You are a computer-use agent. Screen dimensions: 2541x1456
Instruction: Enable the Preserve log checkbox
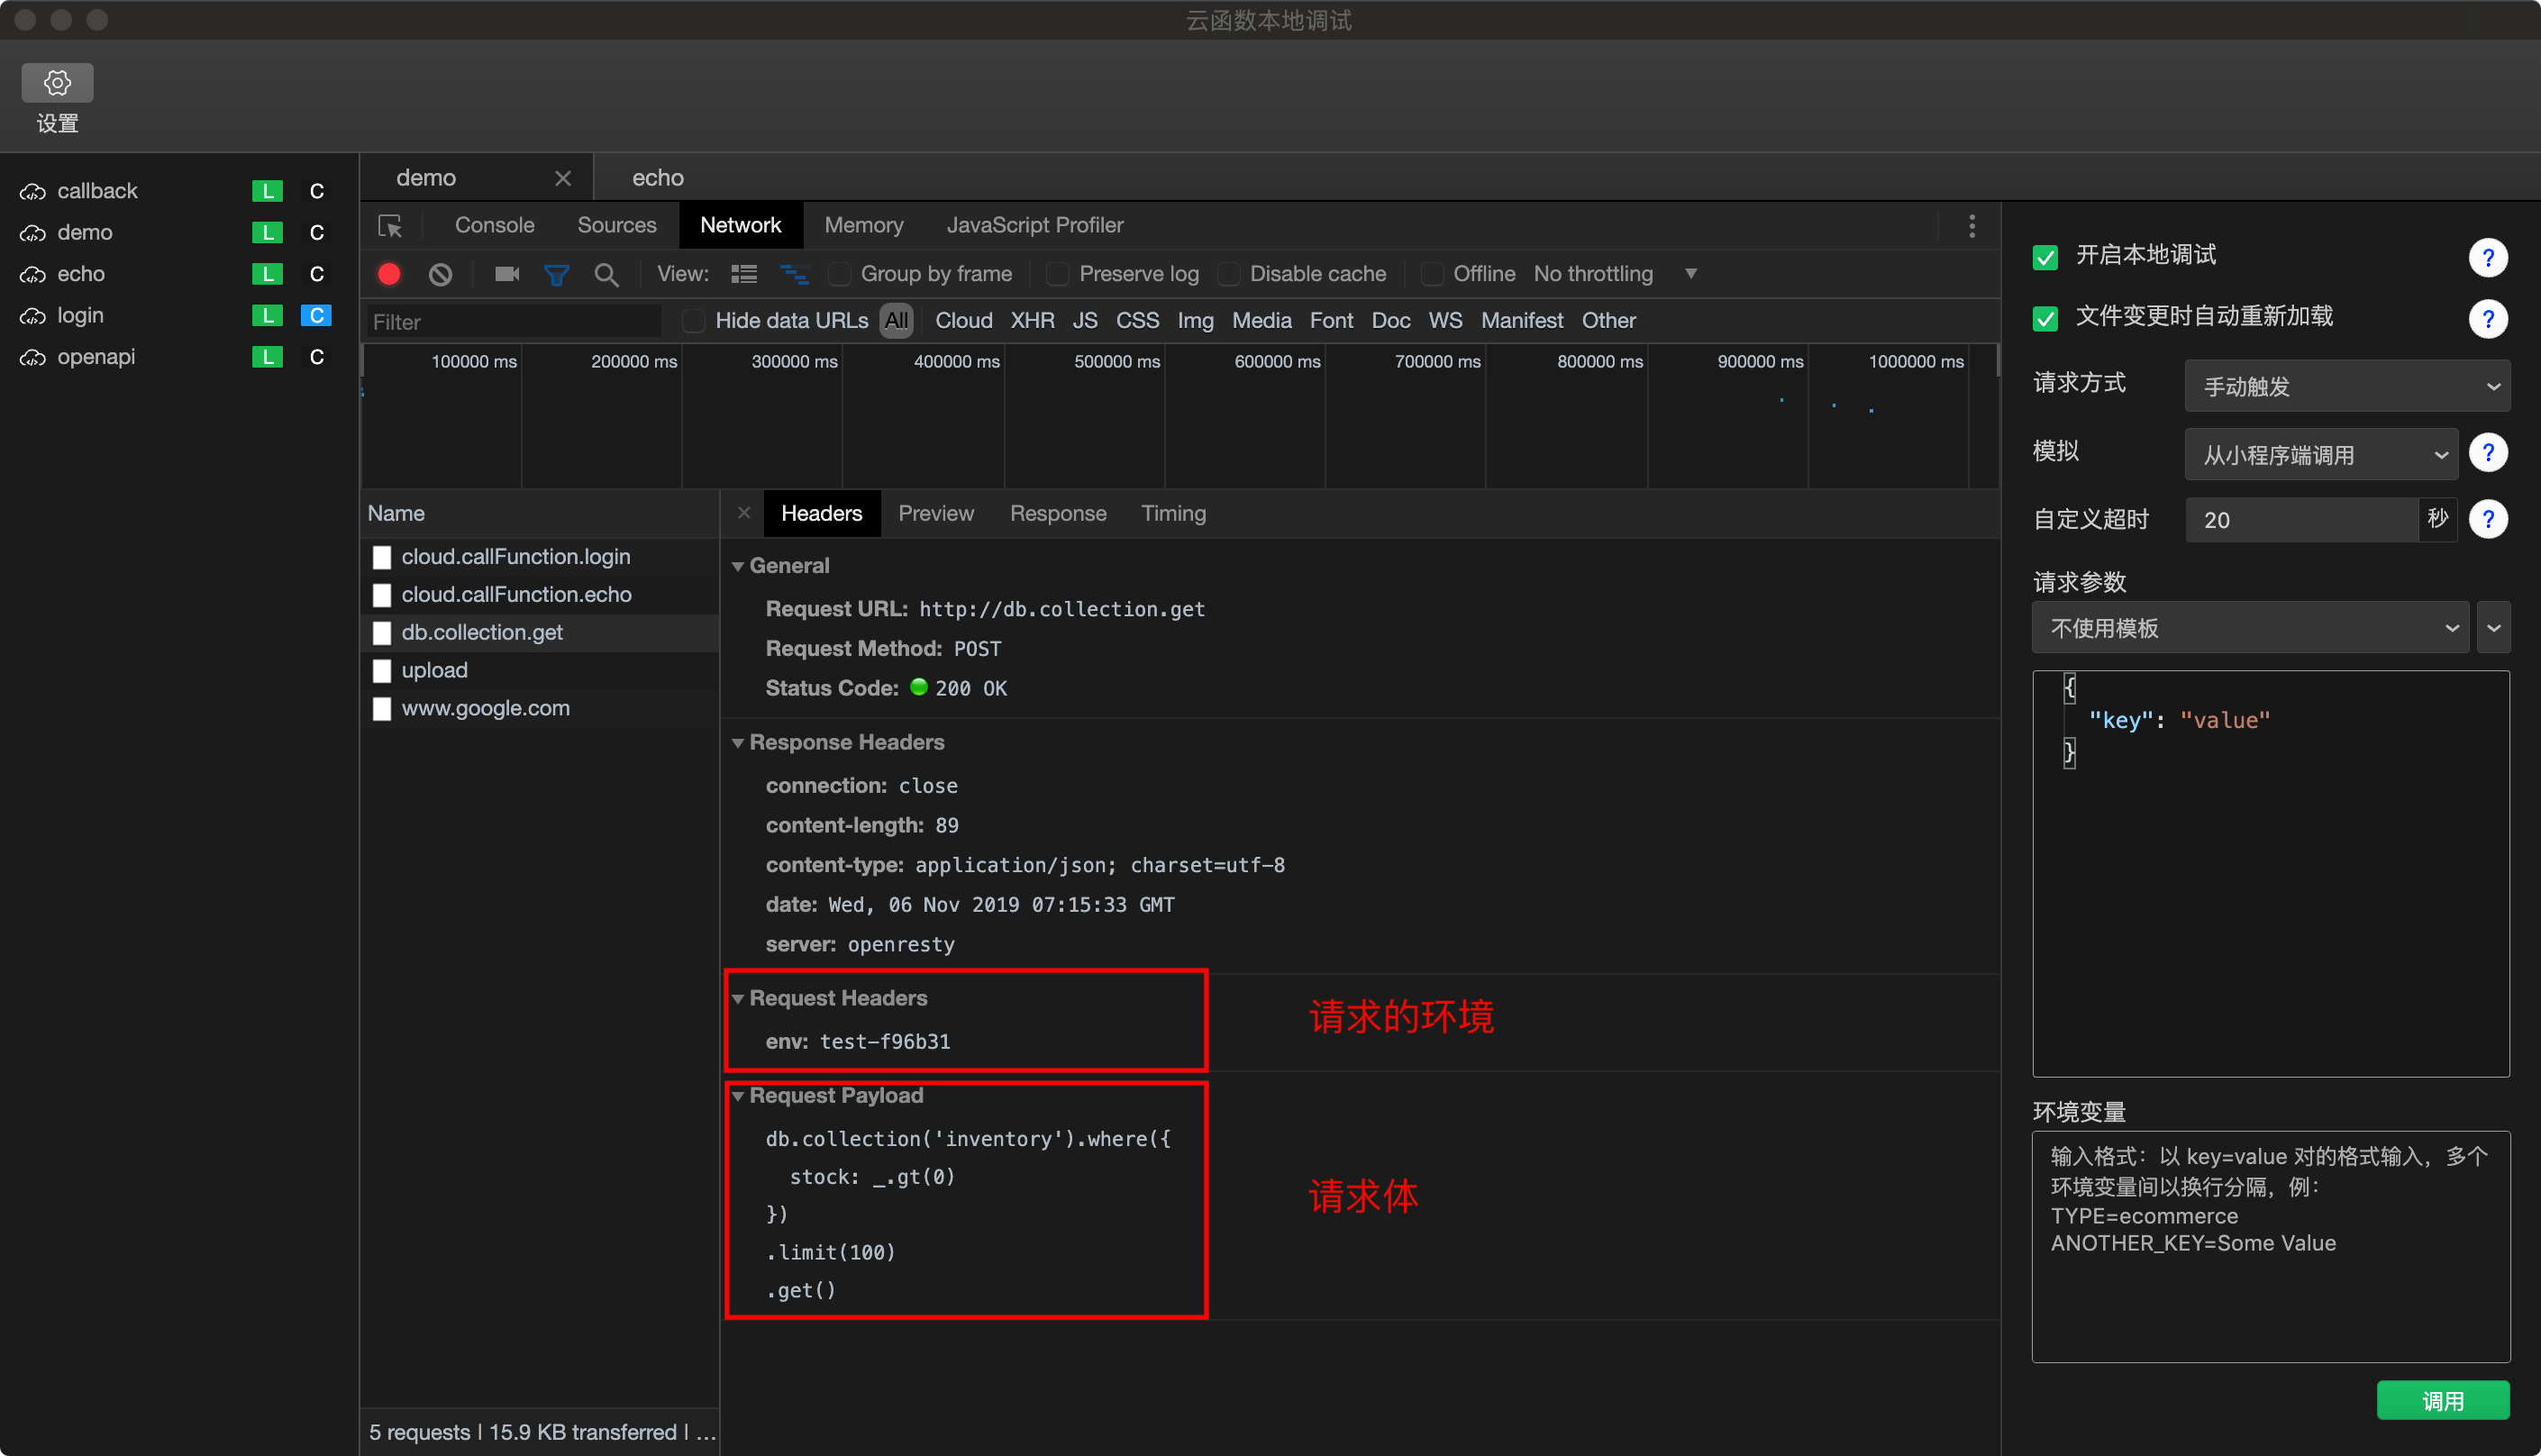click(1057, 274)
